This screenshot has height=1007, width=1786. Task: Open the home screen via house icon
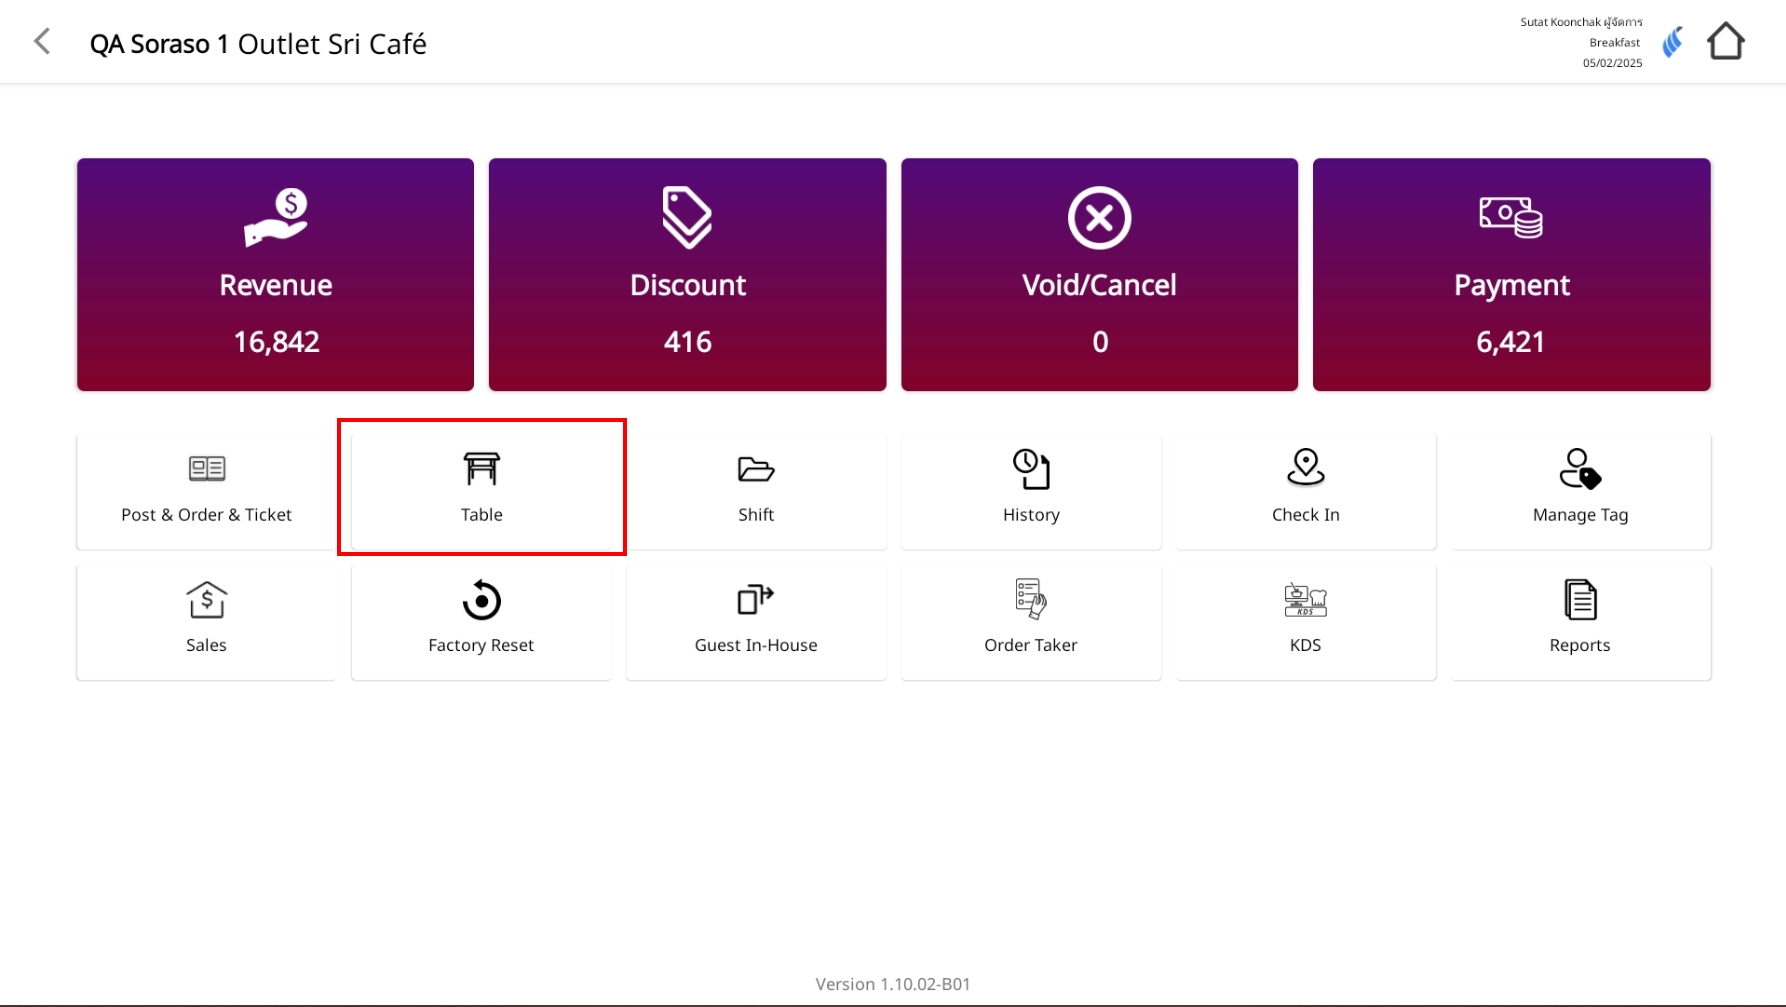click(1725, 42)
